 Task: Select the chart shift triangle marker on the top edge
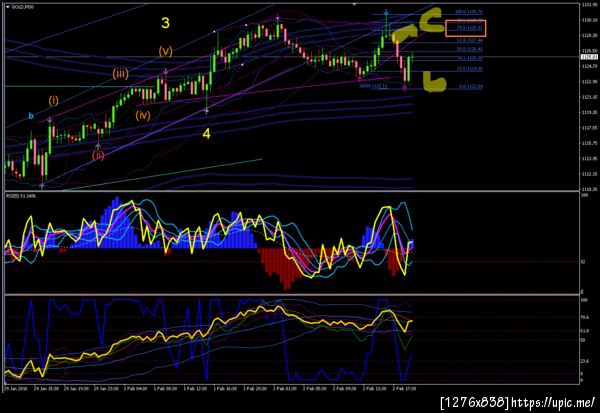tap(354, 4)
